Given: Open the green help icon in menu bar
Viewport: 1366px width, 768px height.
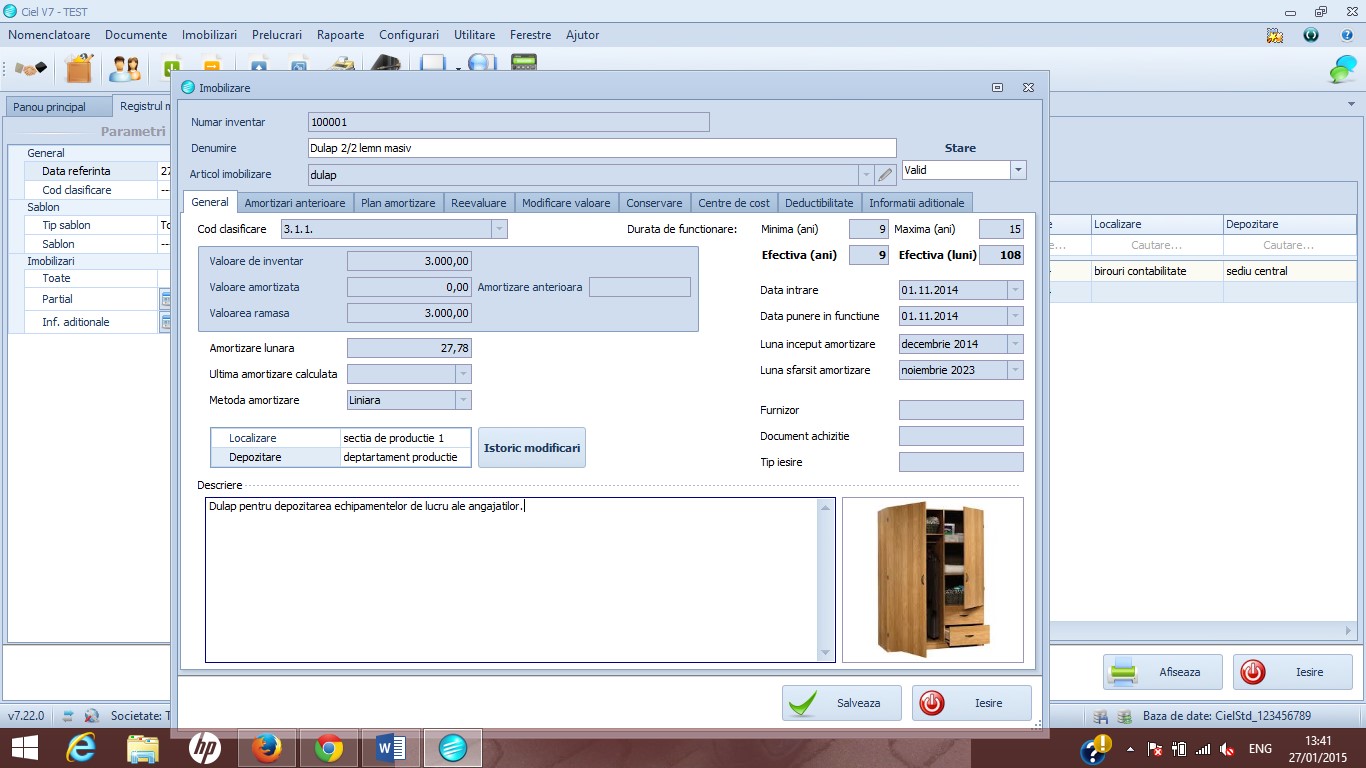Looking at the screenshot, I should [1311, 35].
